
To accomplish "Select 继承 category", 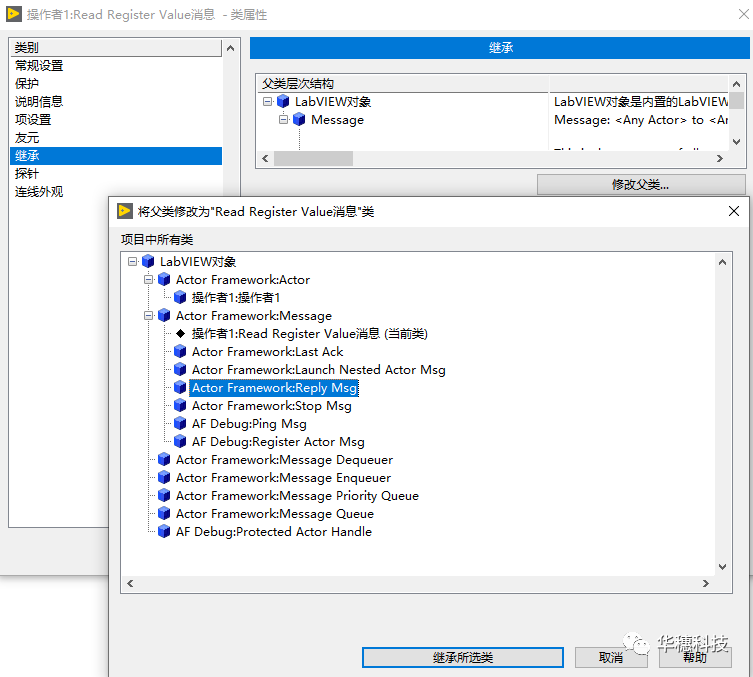I will coord(115,156).
